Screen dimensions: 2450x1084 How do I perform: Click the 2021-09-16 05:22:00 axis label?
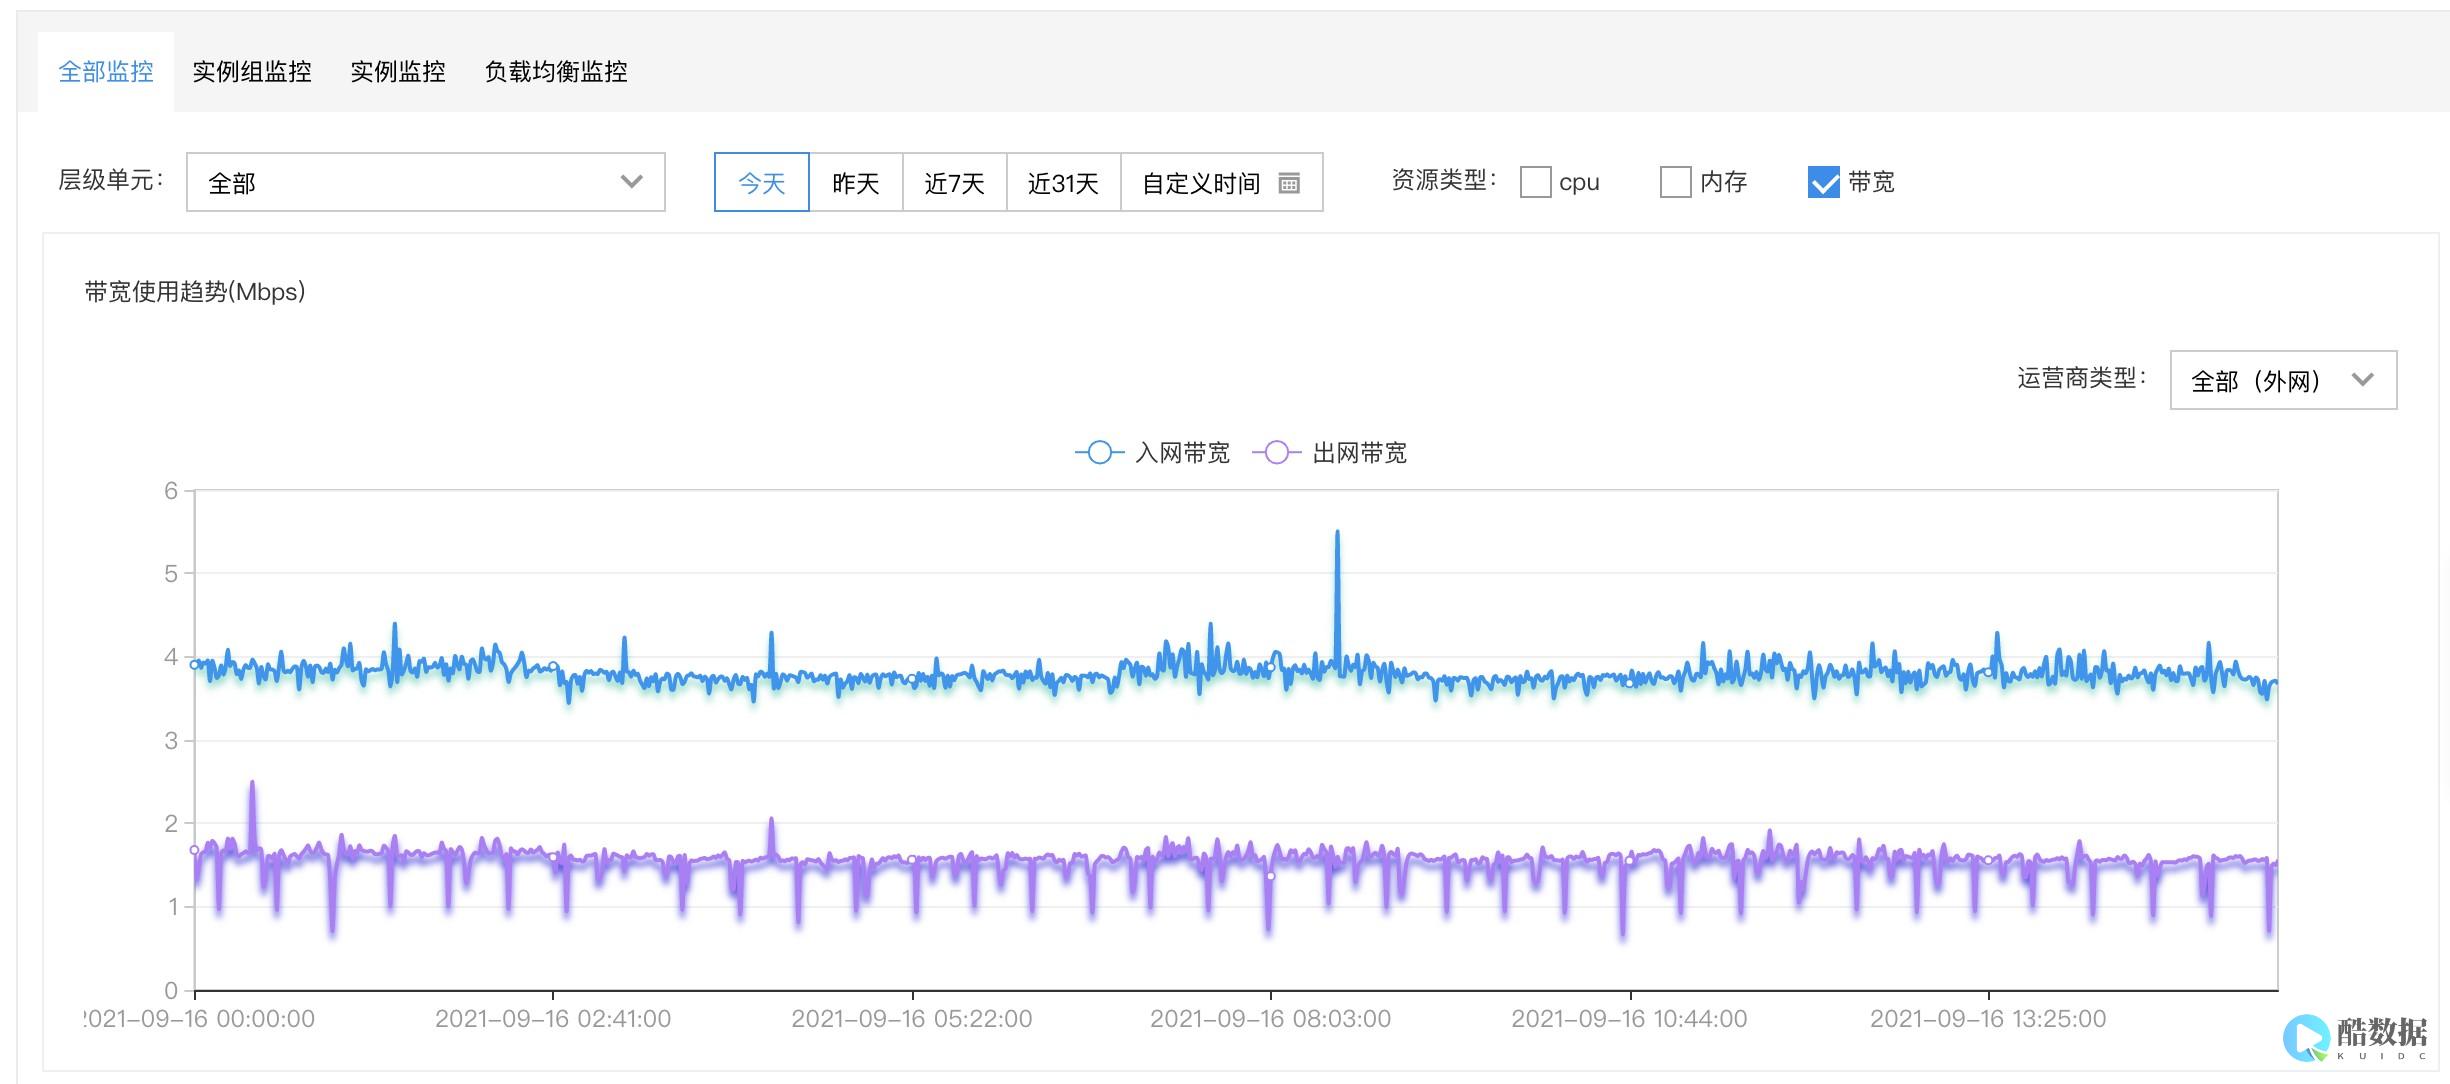pyautogui.click(x=912, y=1019)
